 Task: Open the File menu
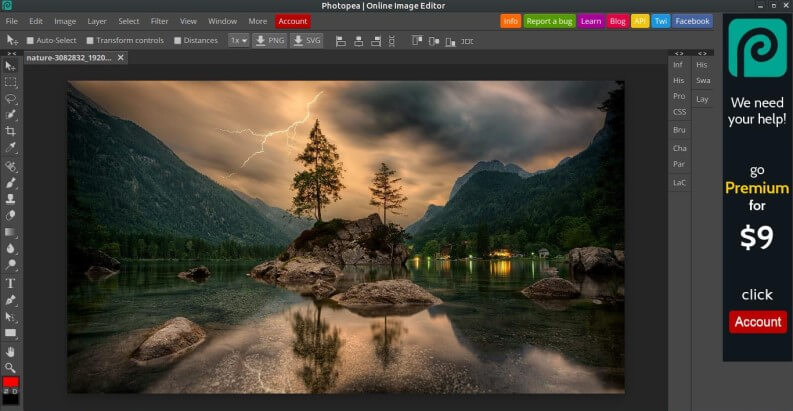point(12,21)
